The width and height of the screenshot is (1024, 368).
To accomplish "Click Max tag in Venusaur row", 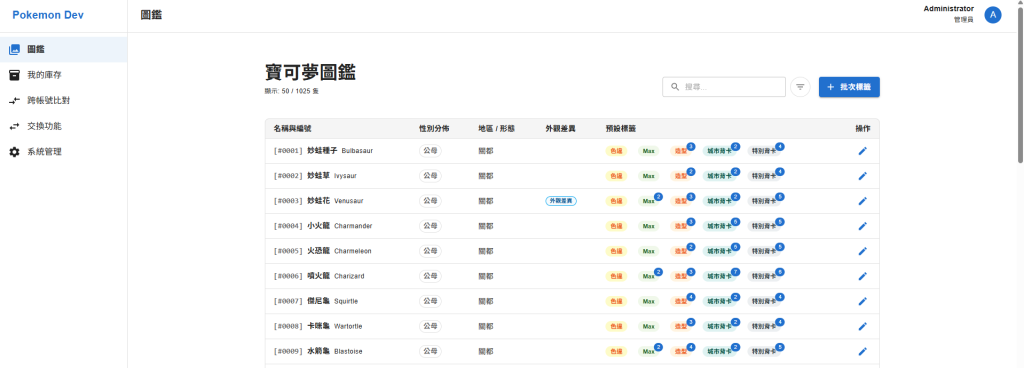I will pos(648,201).
